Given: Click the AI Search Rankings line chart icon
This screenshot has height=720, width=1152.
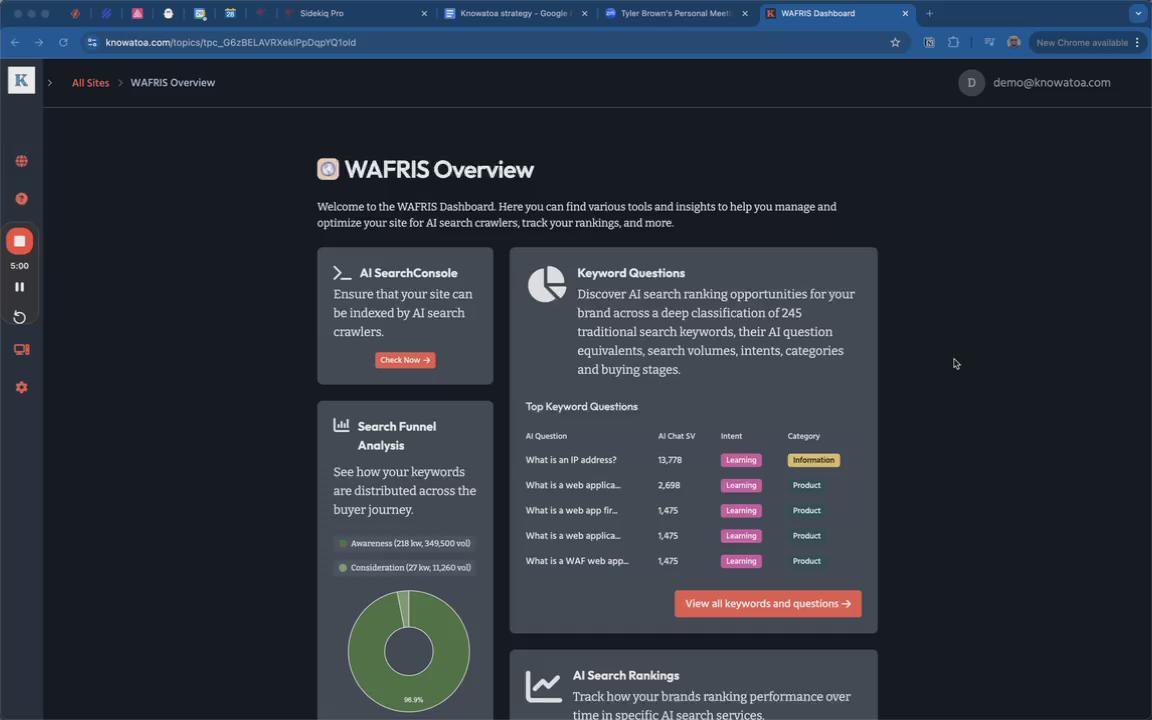Looking at the screenshot, I should [x=544, y=686].
